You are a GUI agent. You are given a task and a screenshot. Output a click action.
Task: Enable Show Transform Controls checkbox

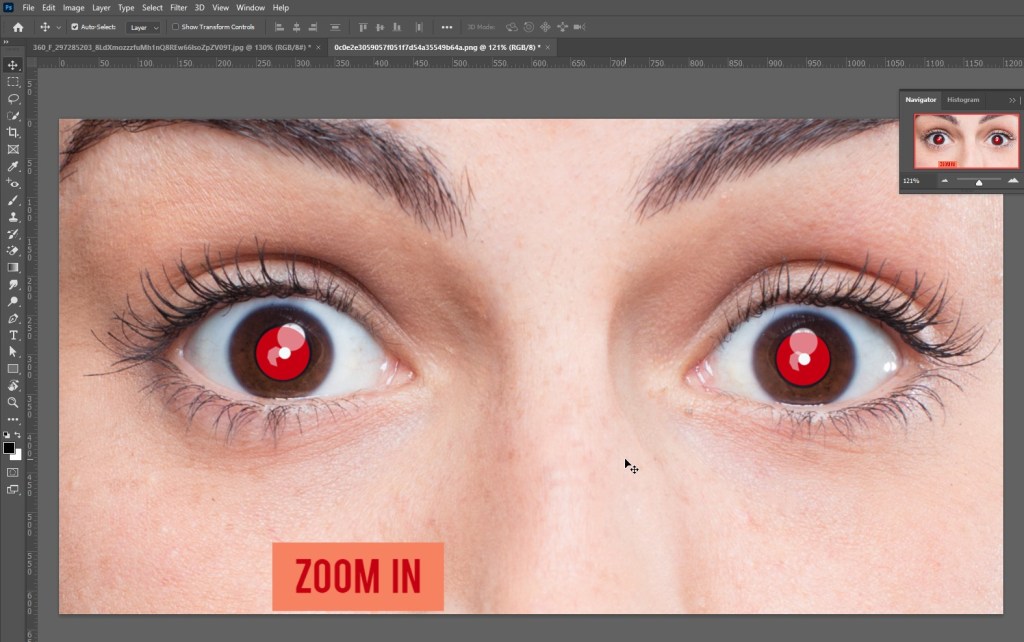pyautogui.click(x=176, y=27)
